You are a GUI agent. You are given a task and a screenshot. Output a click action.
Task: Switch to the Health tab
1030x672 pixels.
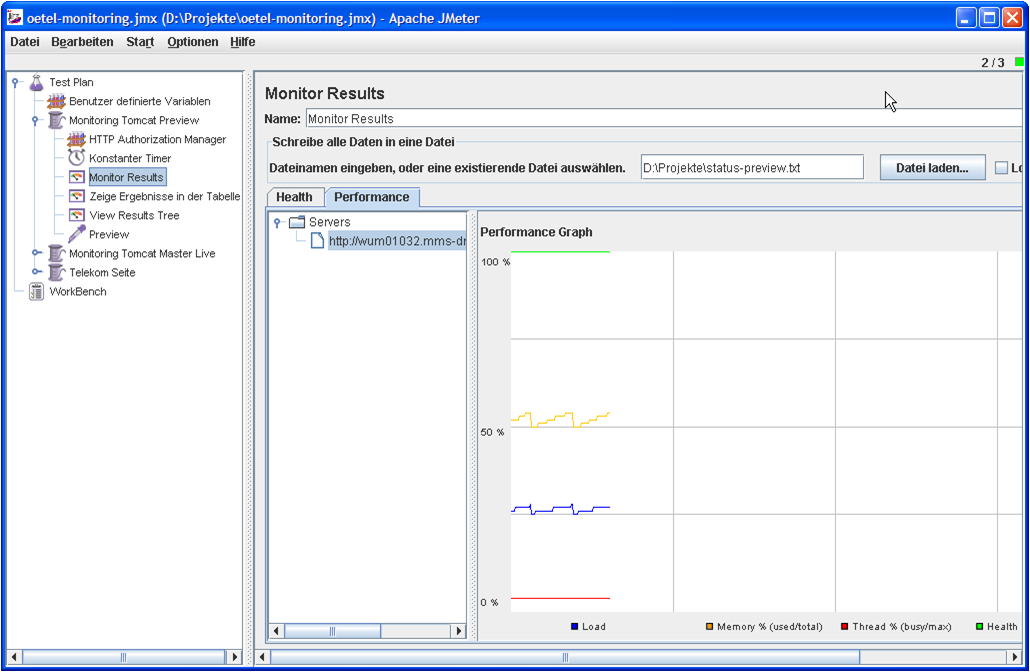pyautogui.click(x=294, y=197)
